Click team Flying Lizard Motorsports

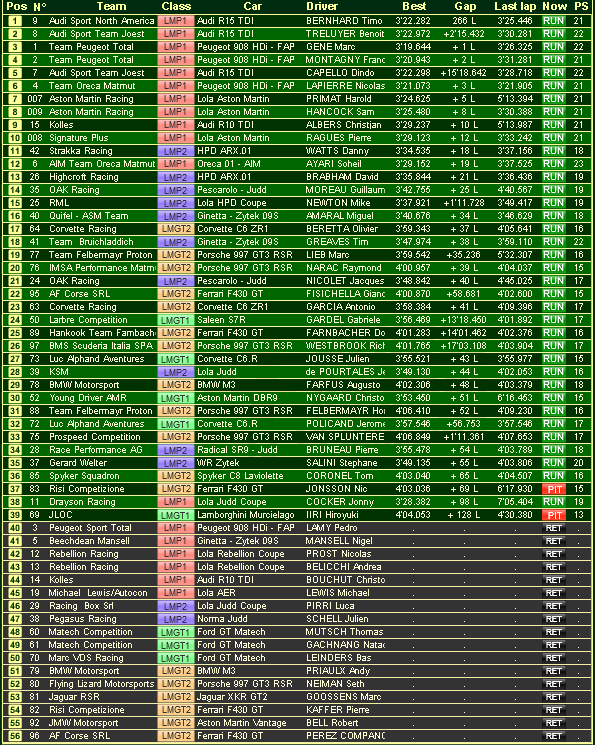tap(102, 684)
